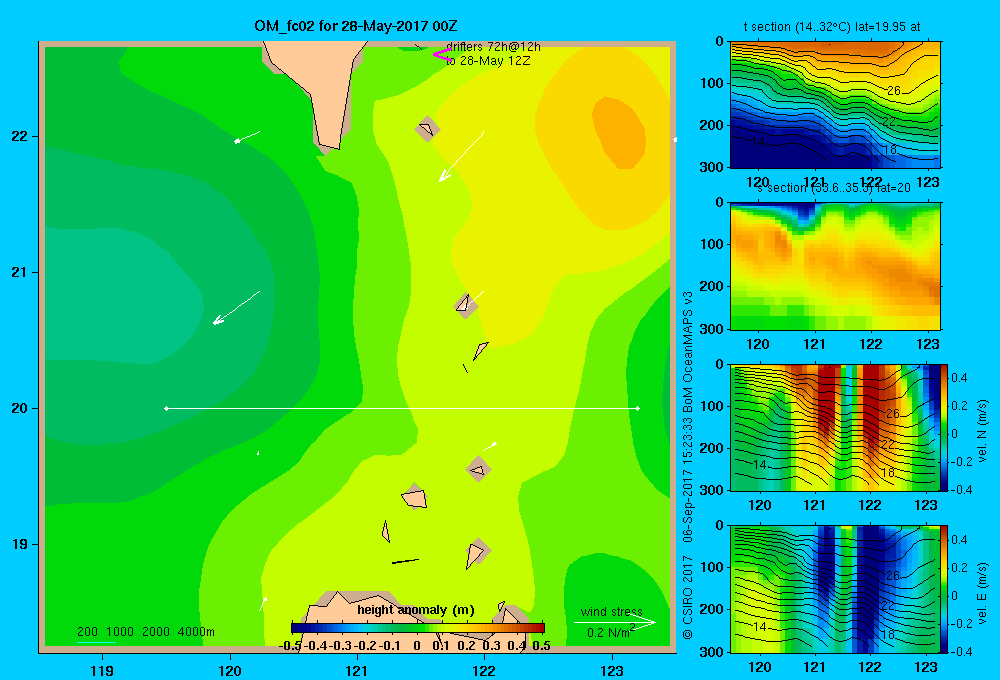Viewport: 1000px width, 680px height.
Task: Click the eastward velocity section plot
Action: [835, 589]
